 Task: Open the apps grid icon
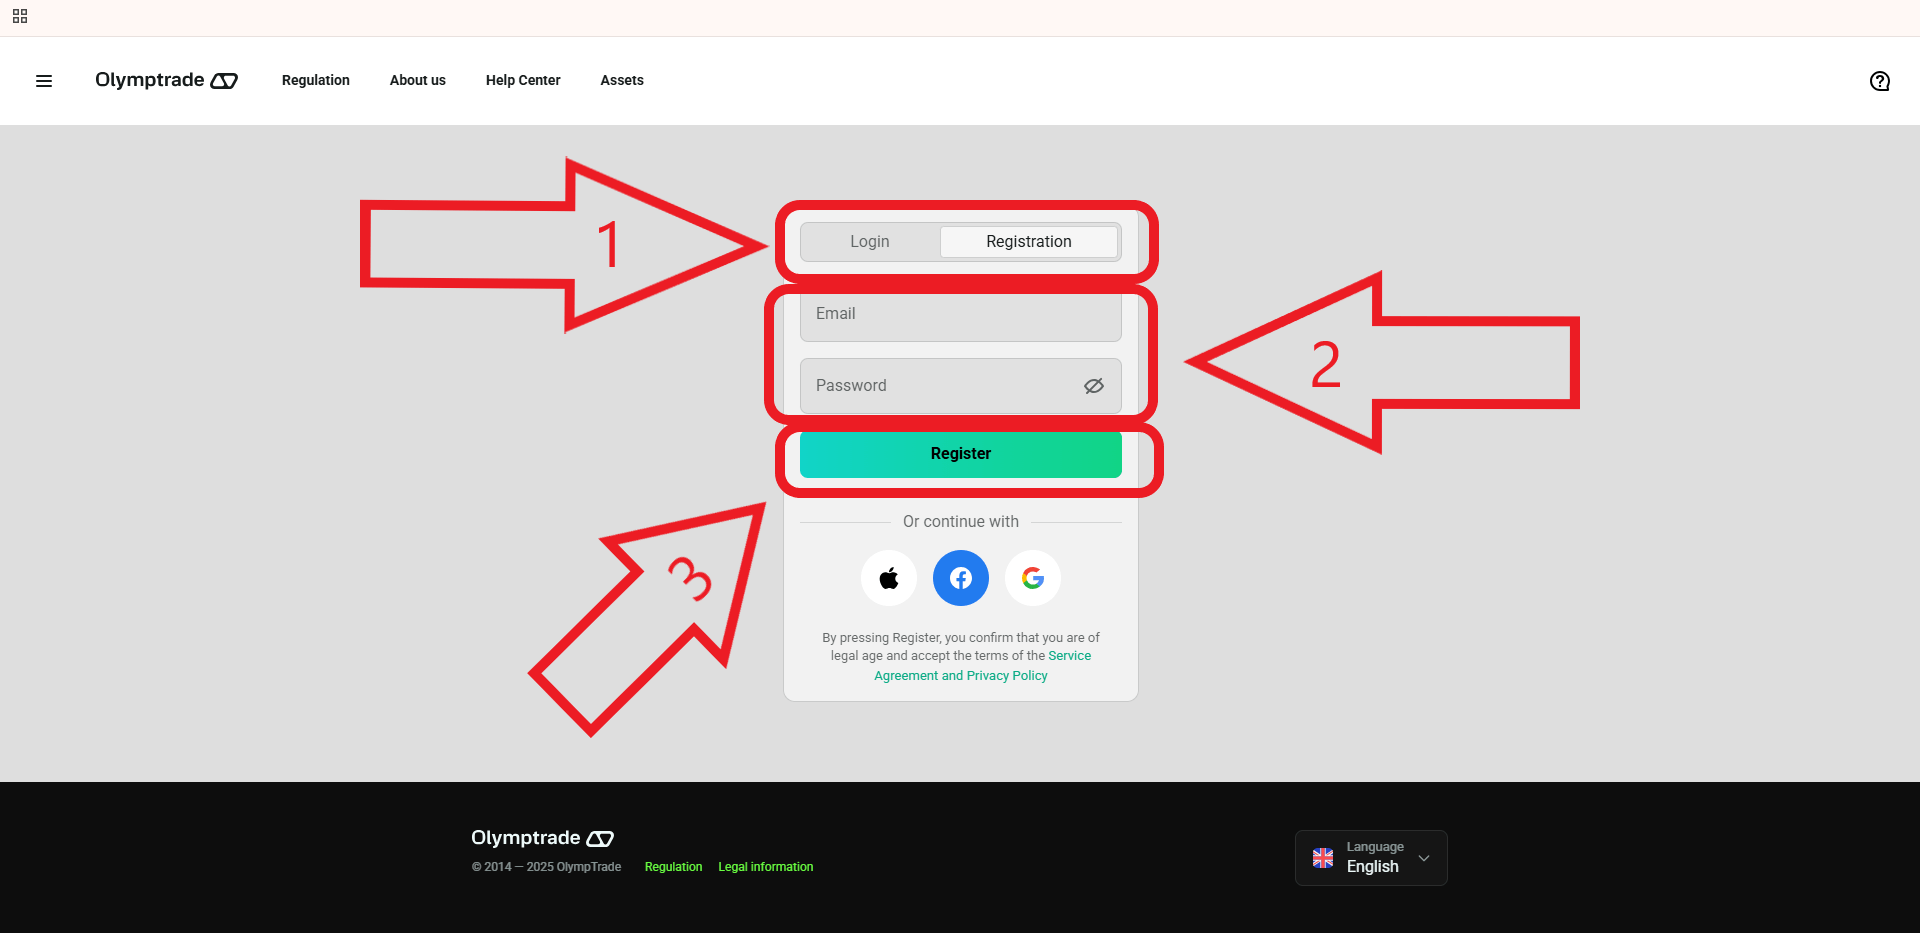pyautogui.click(x=20, y=16)
